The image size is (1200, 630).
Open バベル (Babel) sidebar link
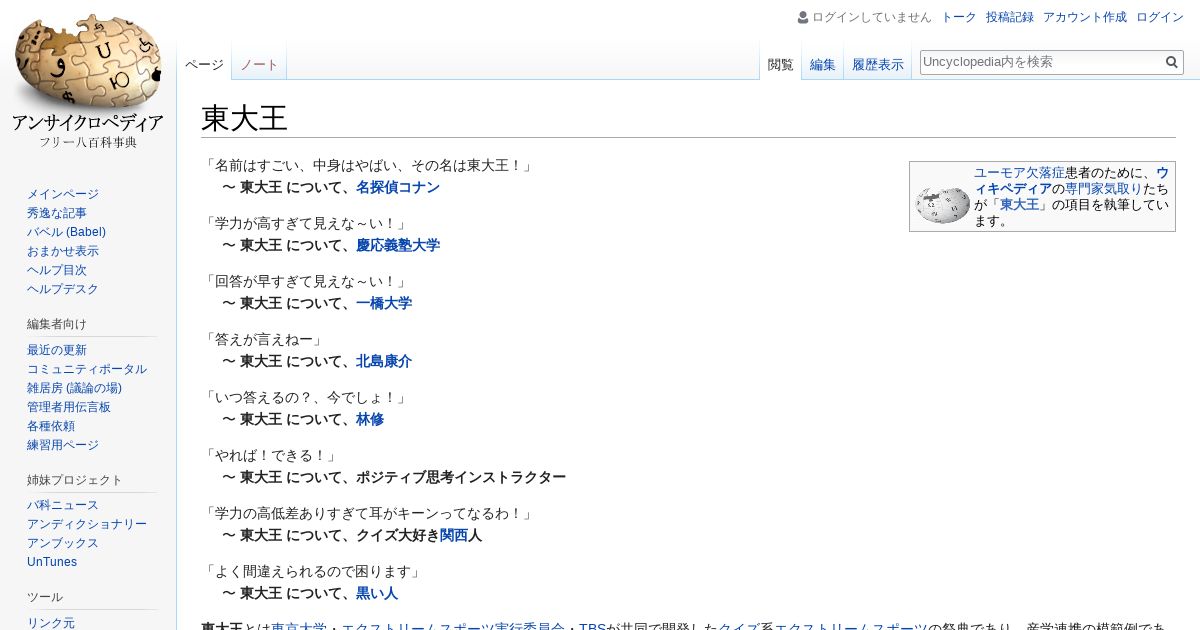[66, 232]
